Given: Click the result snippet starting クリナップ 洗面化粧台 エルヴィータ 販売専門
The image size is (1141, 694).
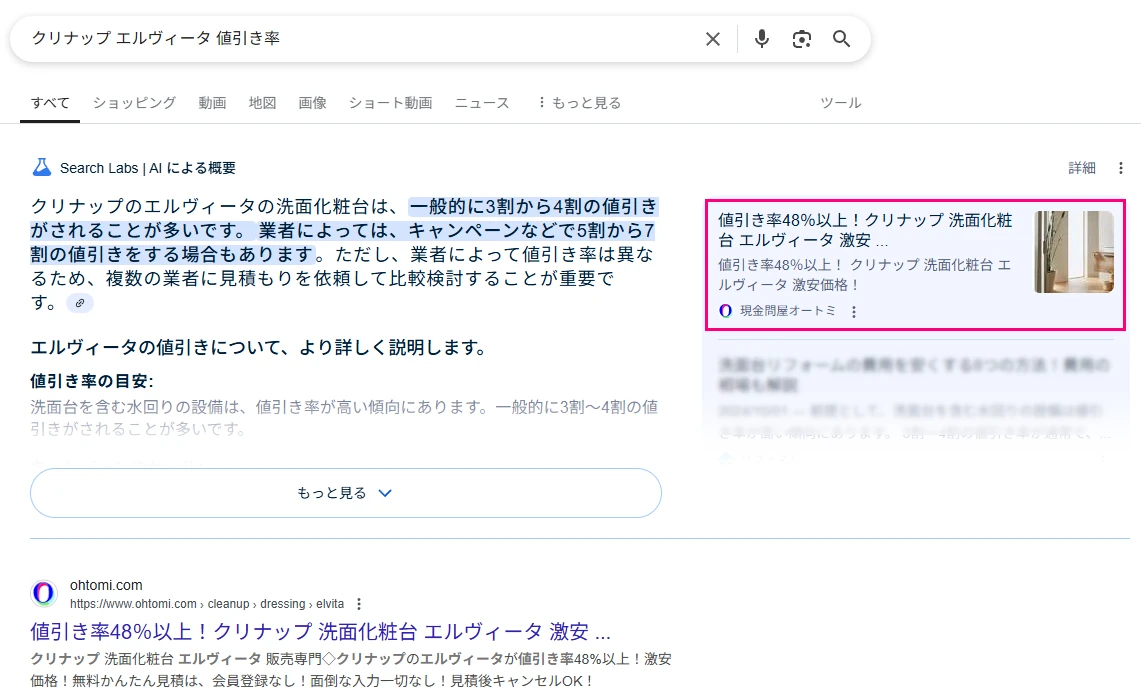Looking at the screenshot, I should (351, 670).
